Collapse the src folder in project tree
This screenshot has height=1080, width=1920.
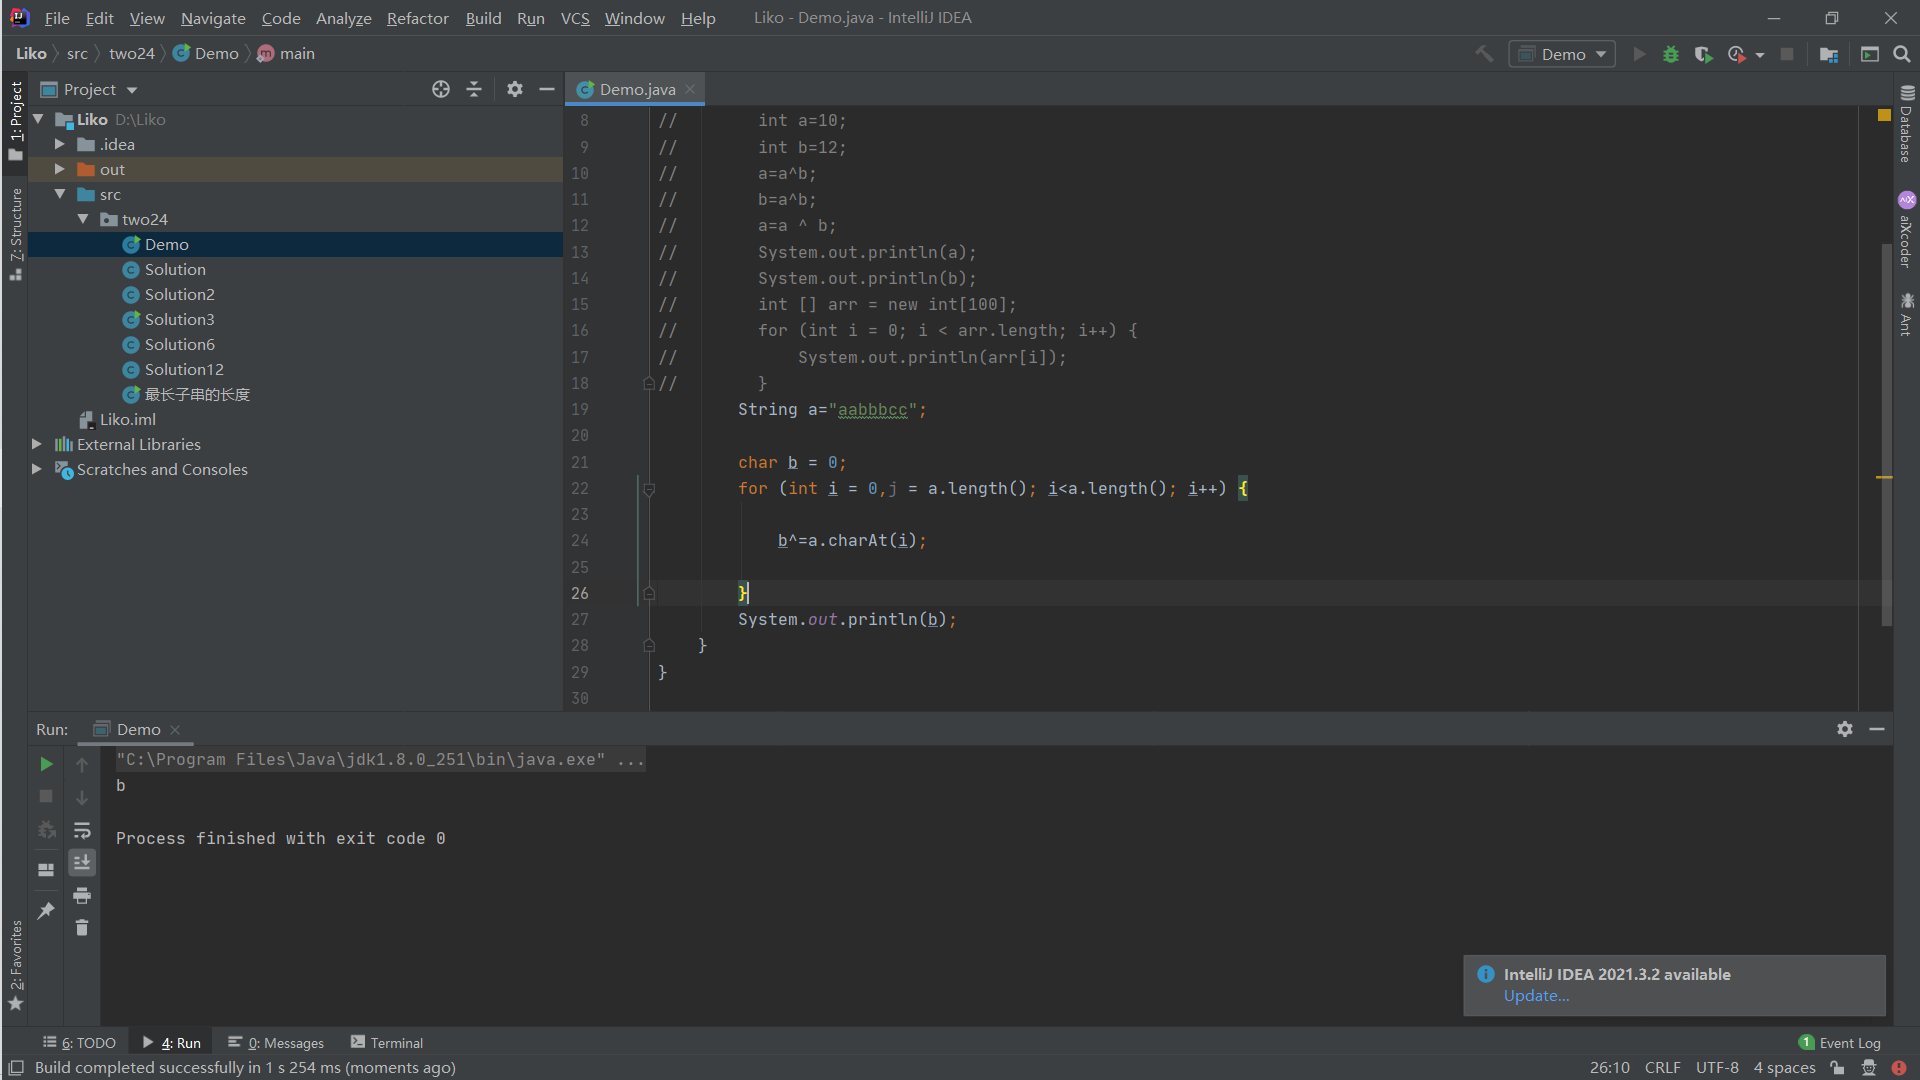coord(60,194)
